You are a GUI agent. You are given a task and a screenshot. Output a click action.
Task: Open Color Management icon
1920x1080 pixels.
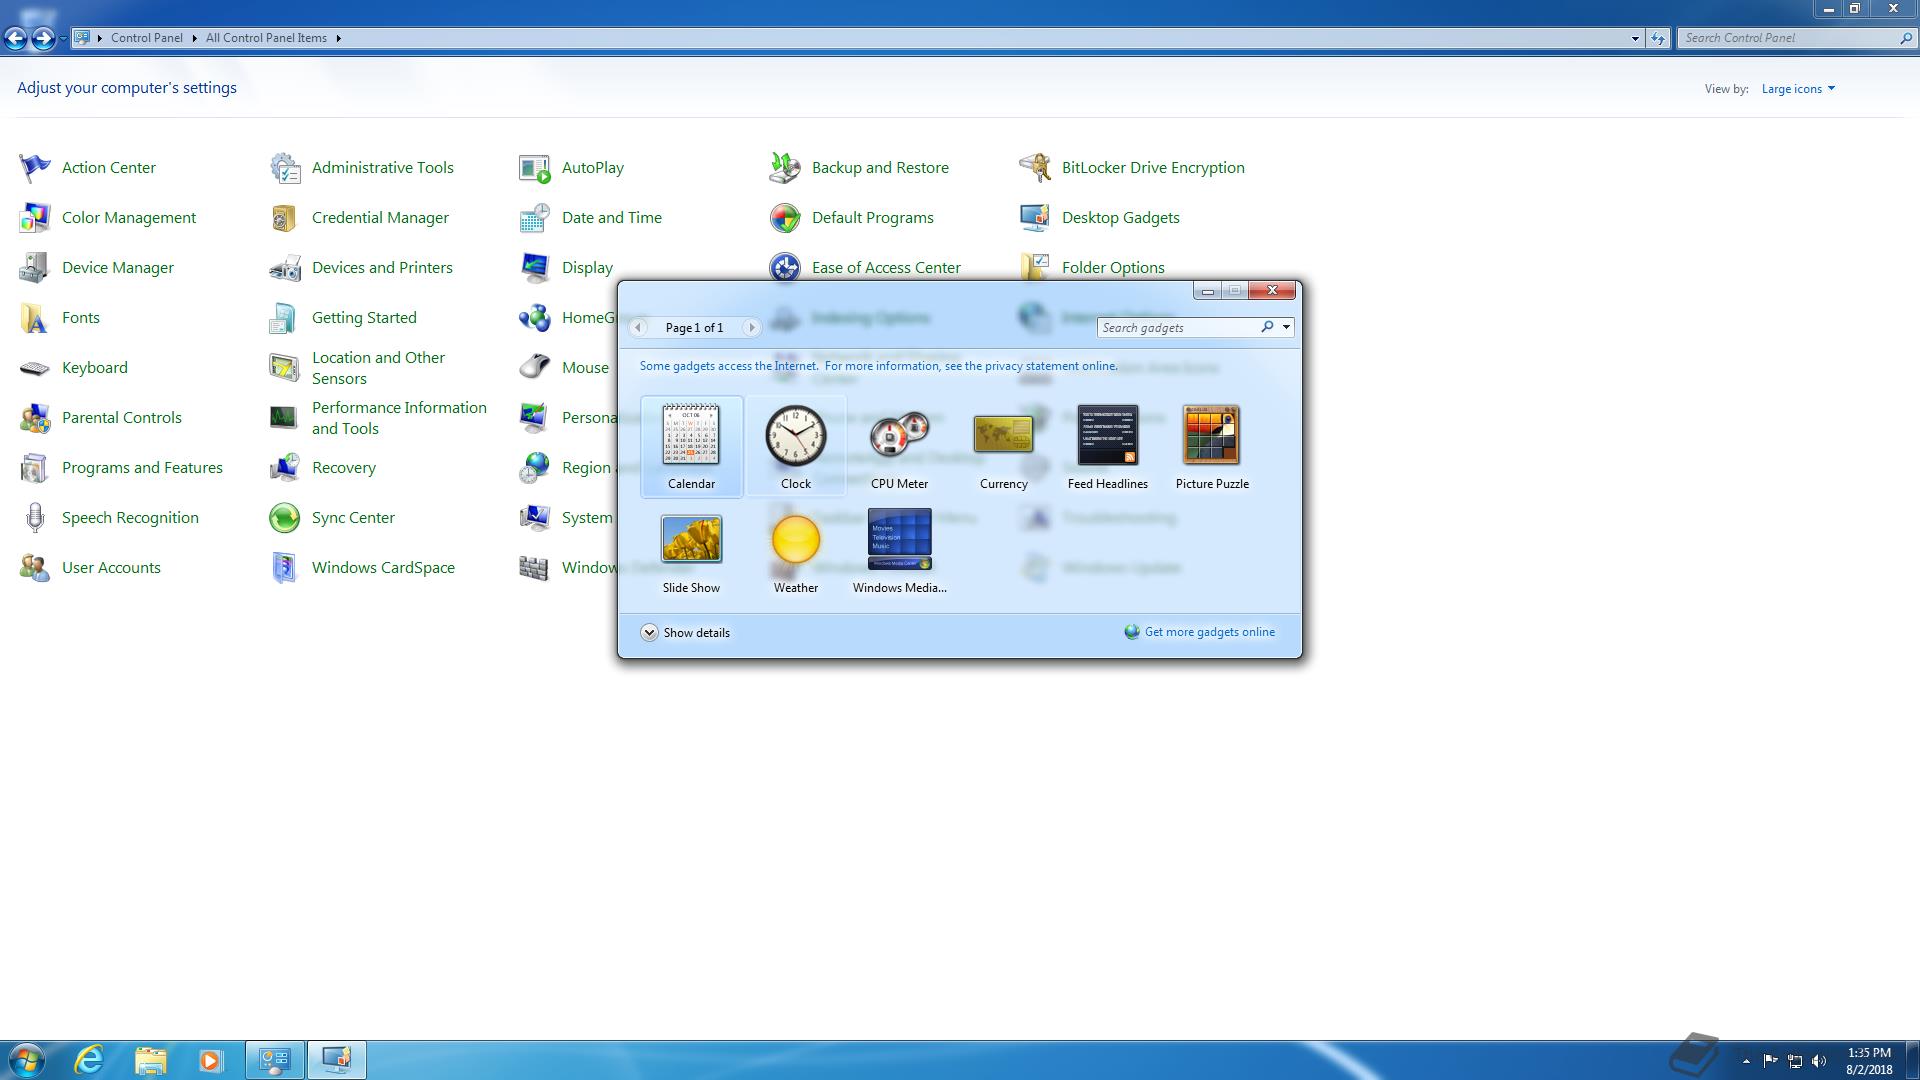pyautogui.click(x=35, y=218)
